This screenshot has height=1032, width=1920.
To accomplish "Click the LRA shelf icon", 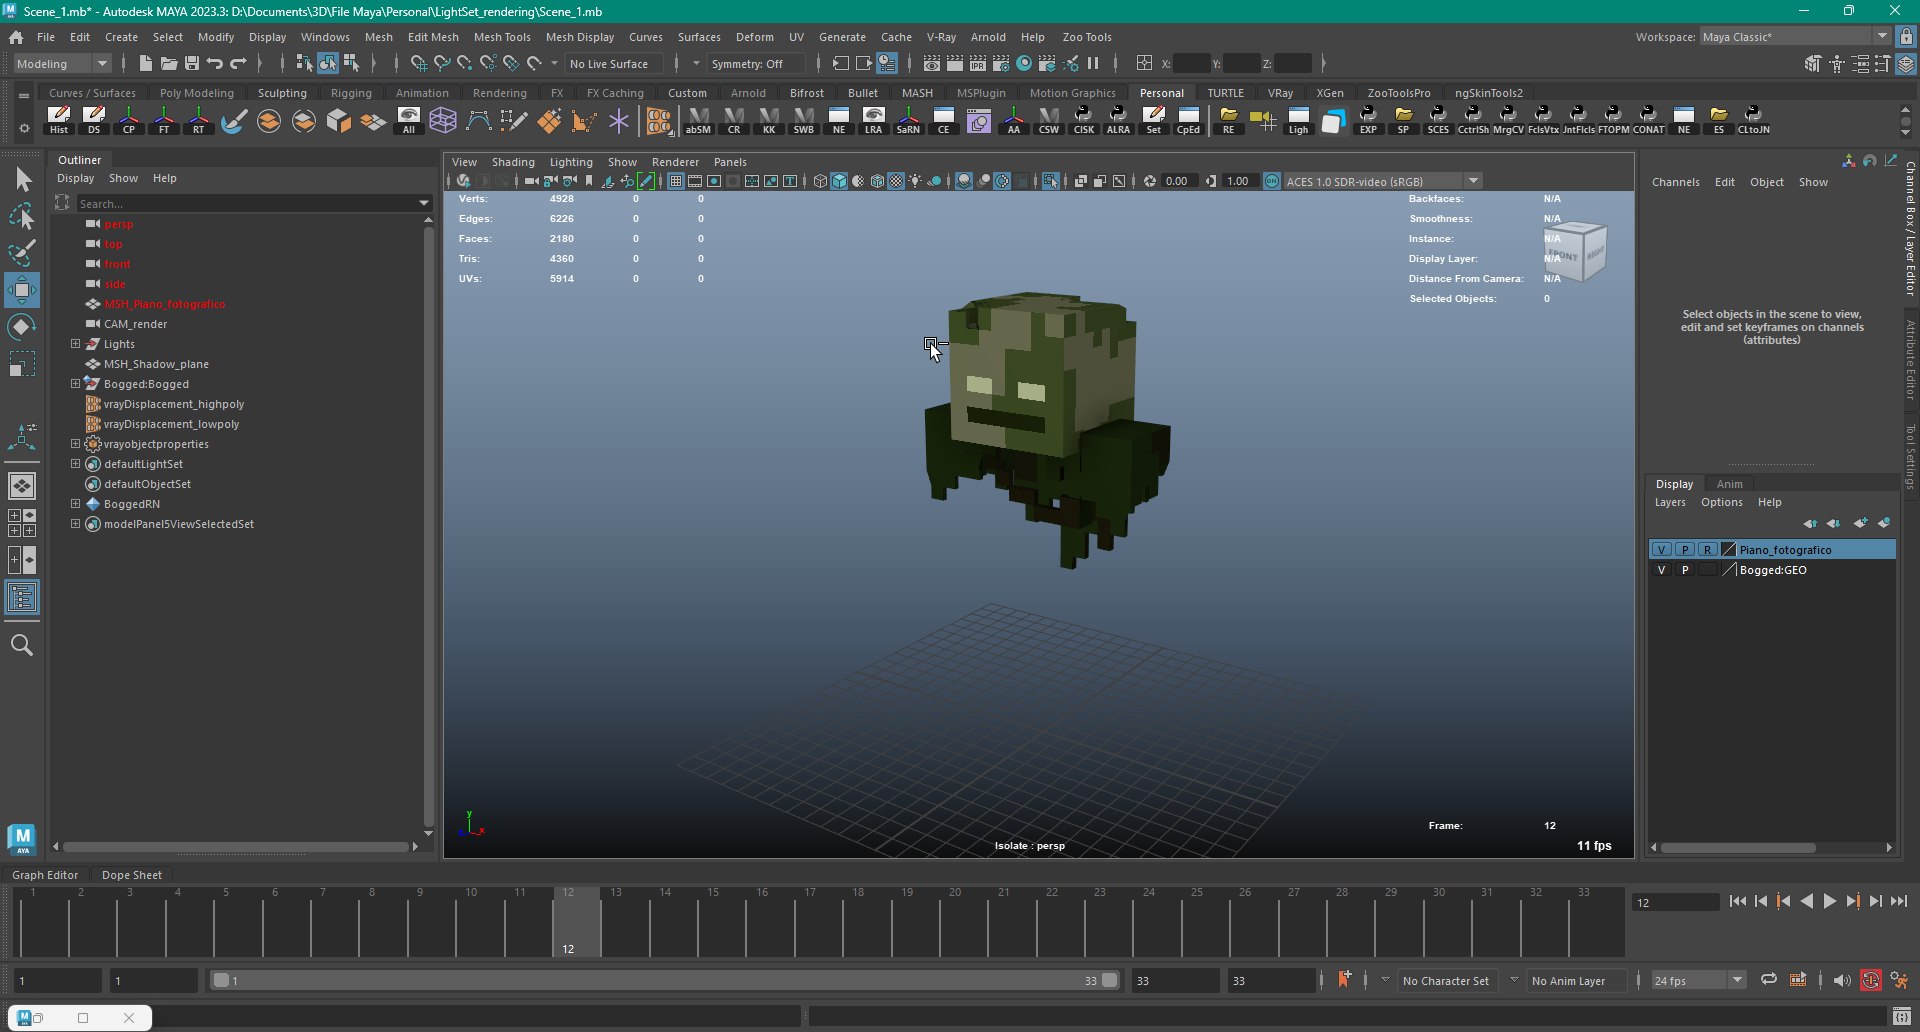I will click(x=873, y=120).
